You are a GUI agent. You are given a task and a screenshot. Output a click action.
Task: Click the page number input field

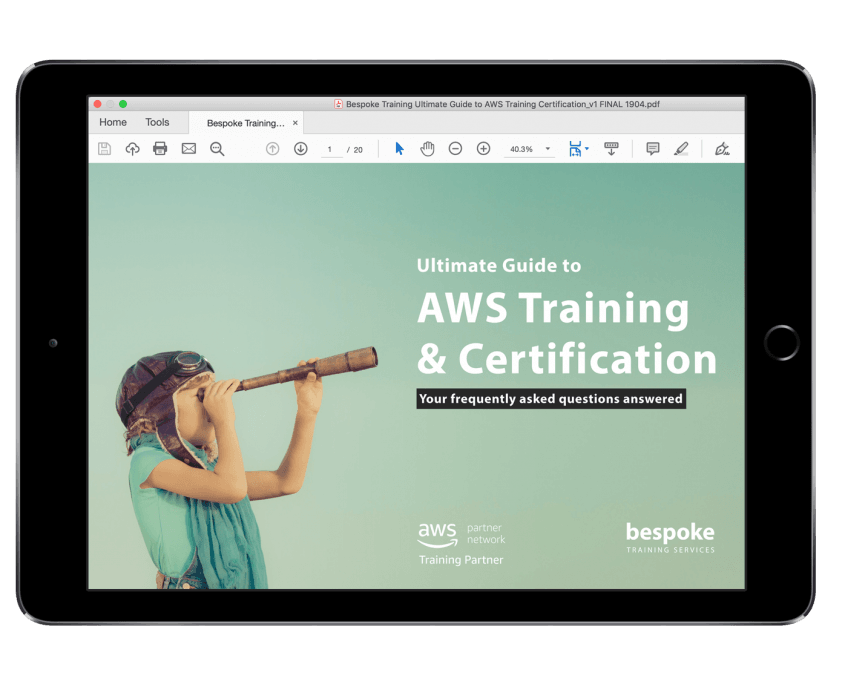(x=330, y=148)
